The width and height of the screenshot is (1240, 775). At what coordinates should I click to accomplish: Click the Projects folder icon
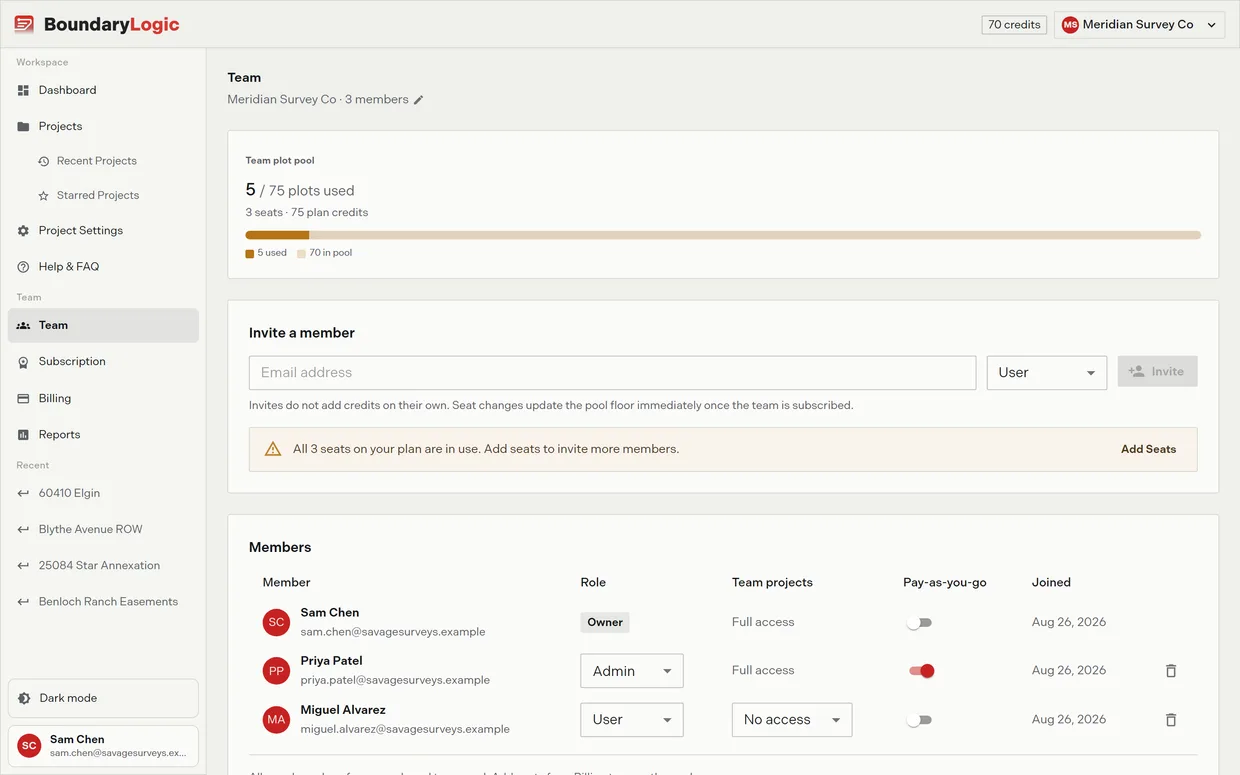(x=23, y=126)
